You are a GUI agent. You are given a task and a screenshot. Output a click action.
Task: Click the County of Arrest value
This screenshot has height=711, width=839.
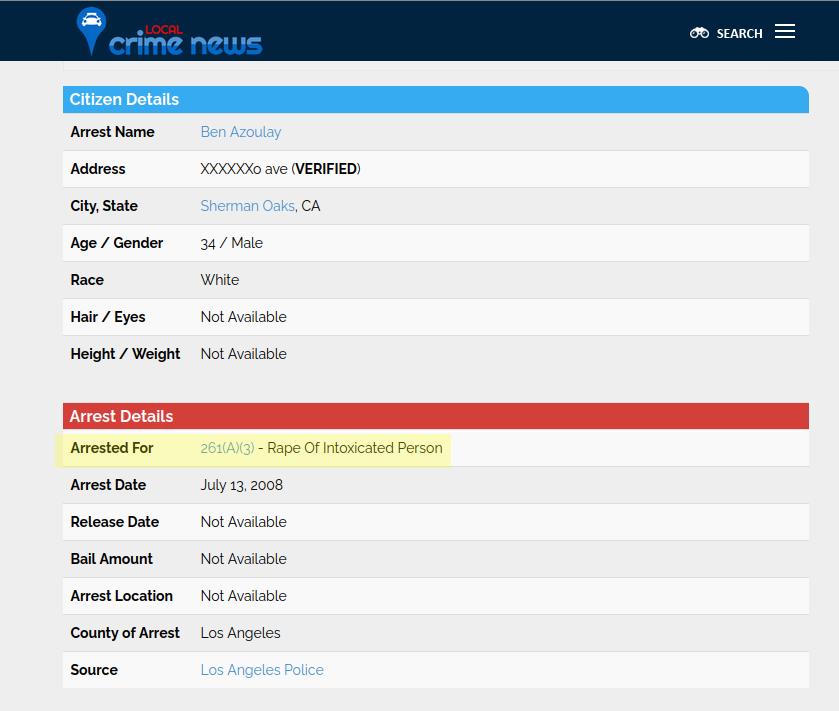(241, 633)
